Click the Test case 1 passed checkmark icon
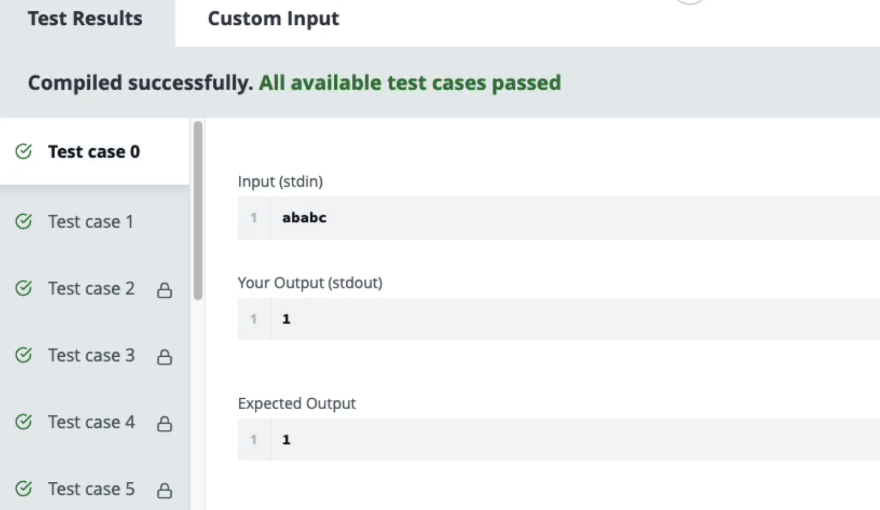 tap(24, 222)
